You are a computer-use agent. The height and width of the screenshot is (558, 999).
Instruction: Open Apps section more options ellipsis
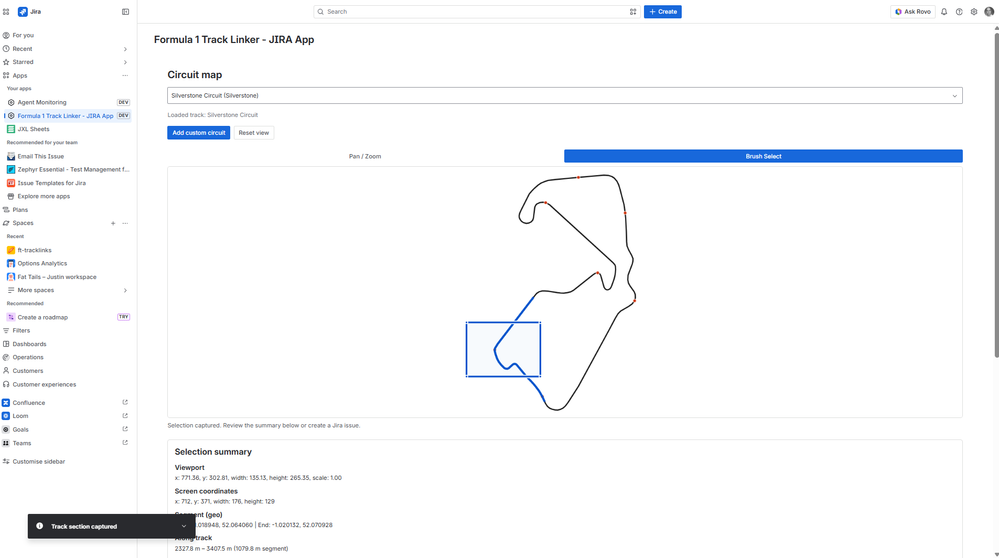coord(125,75)
